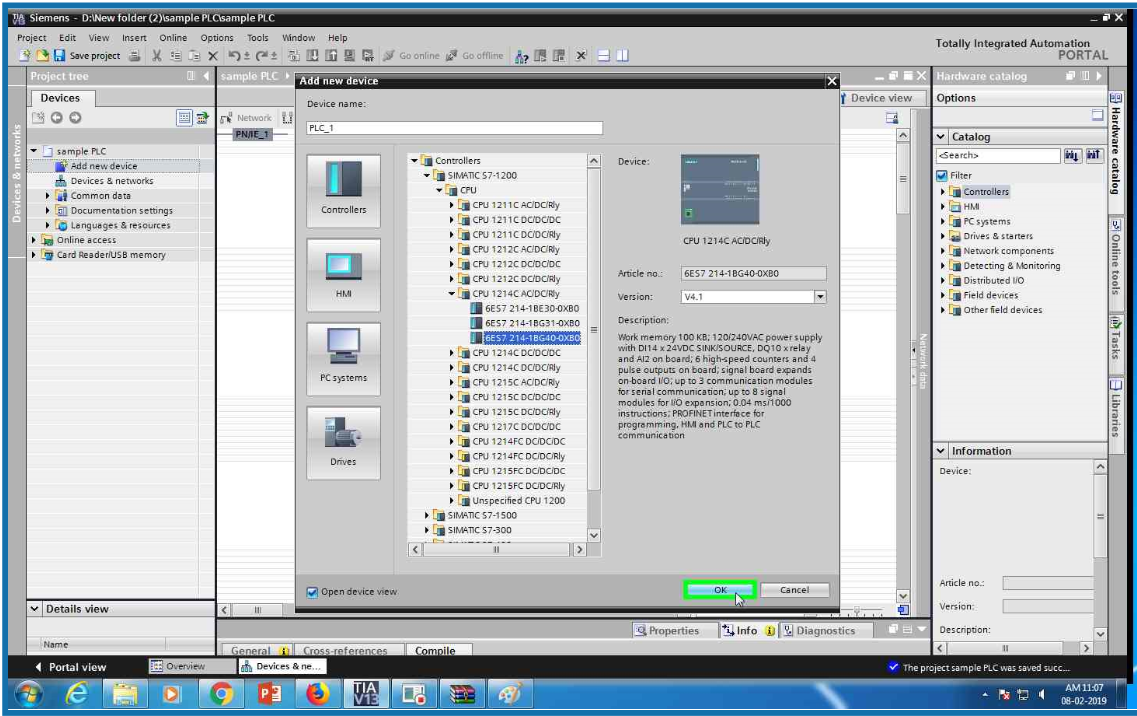Click the Device name input field
Viewport: 1137px width, 716px height.
point(454,128)
